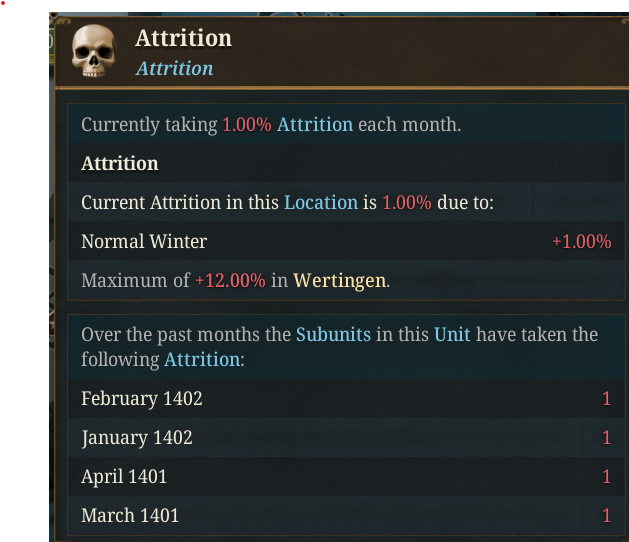Click the Attrition link after "following"

click(202, 358)
